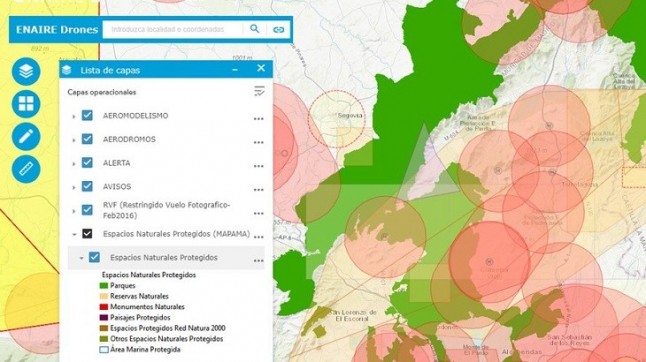Screen dimensions: 646x362
Task: Click the ENAIRE Drones title
Action: pos(57,30)
